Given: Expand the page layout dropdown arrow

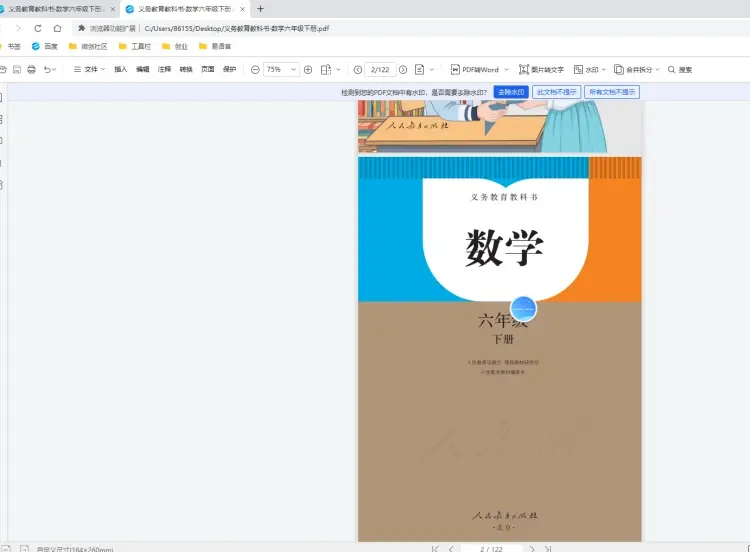Looking at the screenshot, I should click(x=338, y=70).
